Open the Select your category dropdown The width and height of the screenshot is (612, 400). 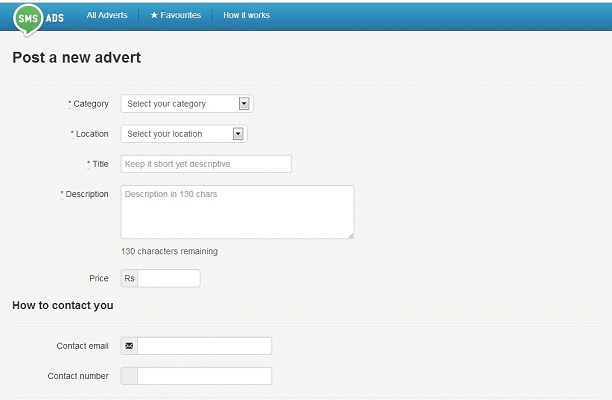[x=187, y=104]
